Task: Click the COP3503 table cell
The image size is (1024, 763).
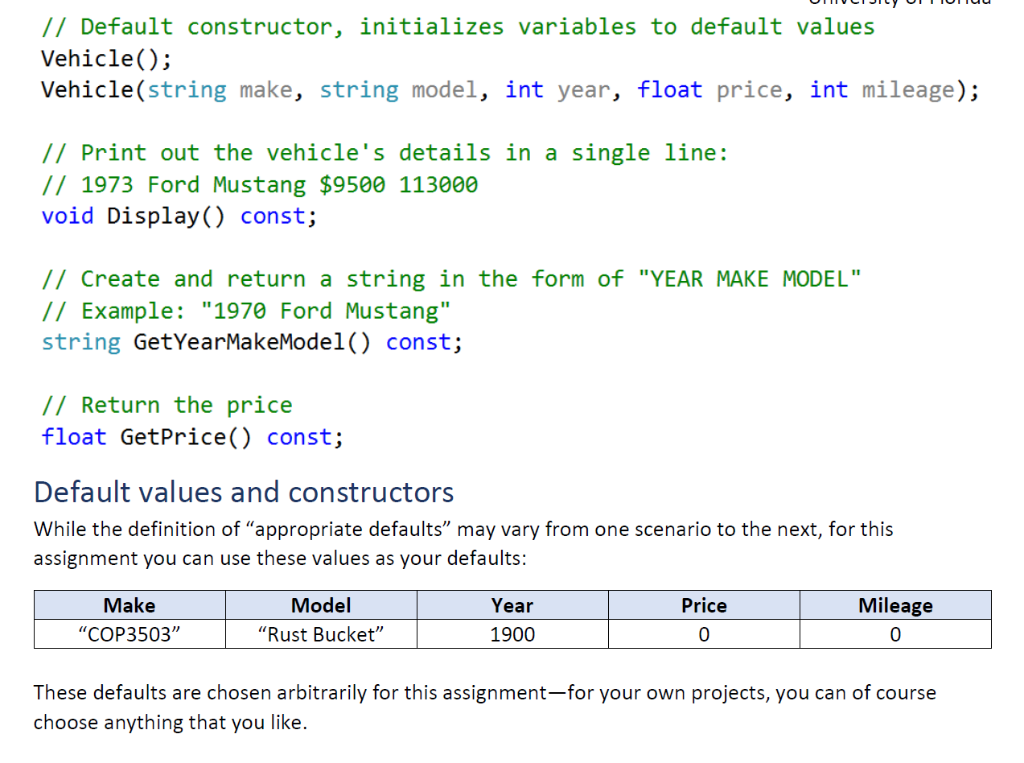Action: click(129, 634)
